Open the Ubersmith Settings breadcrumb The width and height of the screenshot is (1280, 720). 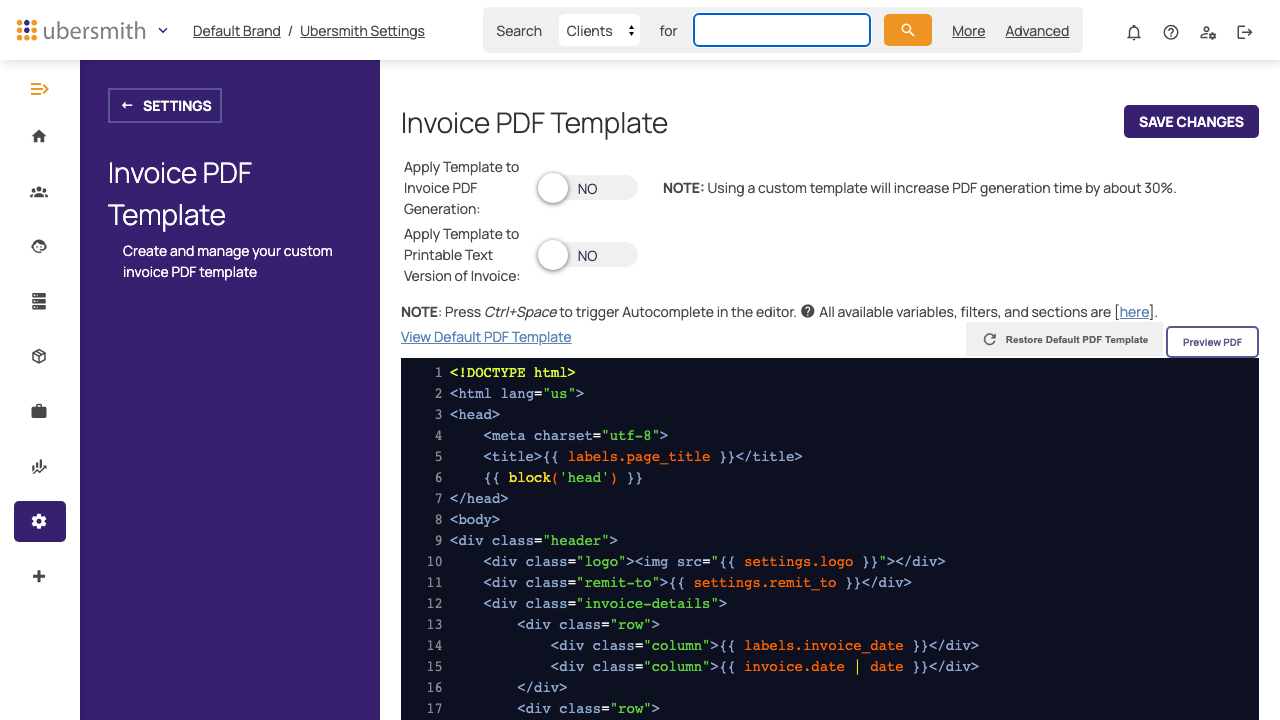(362, 31)
